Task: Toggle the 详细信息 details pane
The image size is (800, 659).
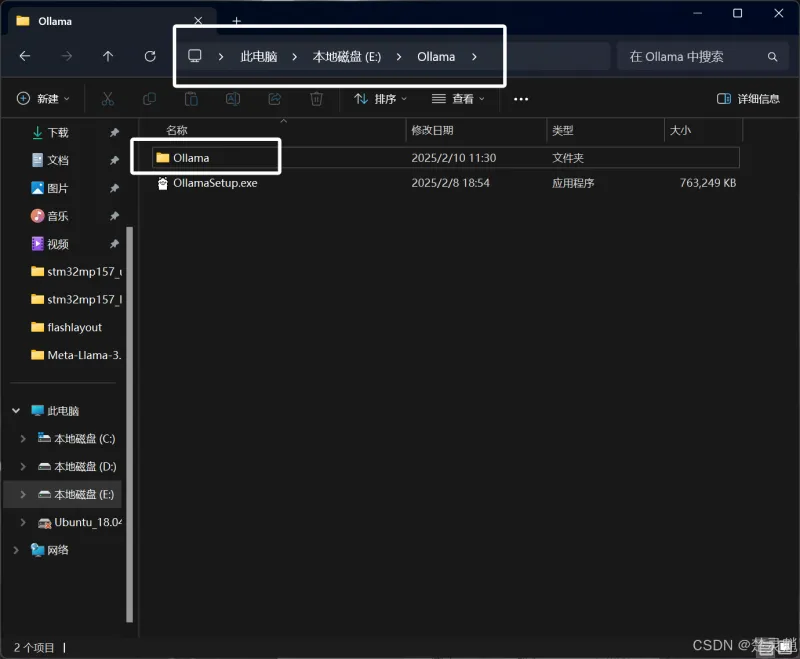Action: click(x=749, y=99)
